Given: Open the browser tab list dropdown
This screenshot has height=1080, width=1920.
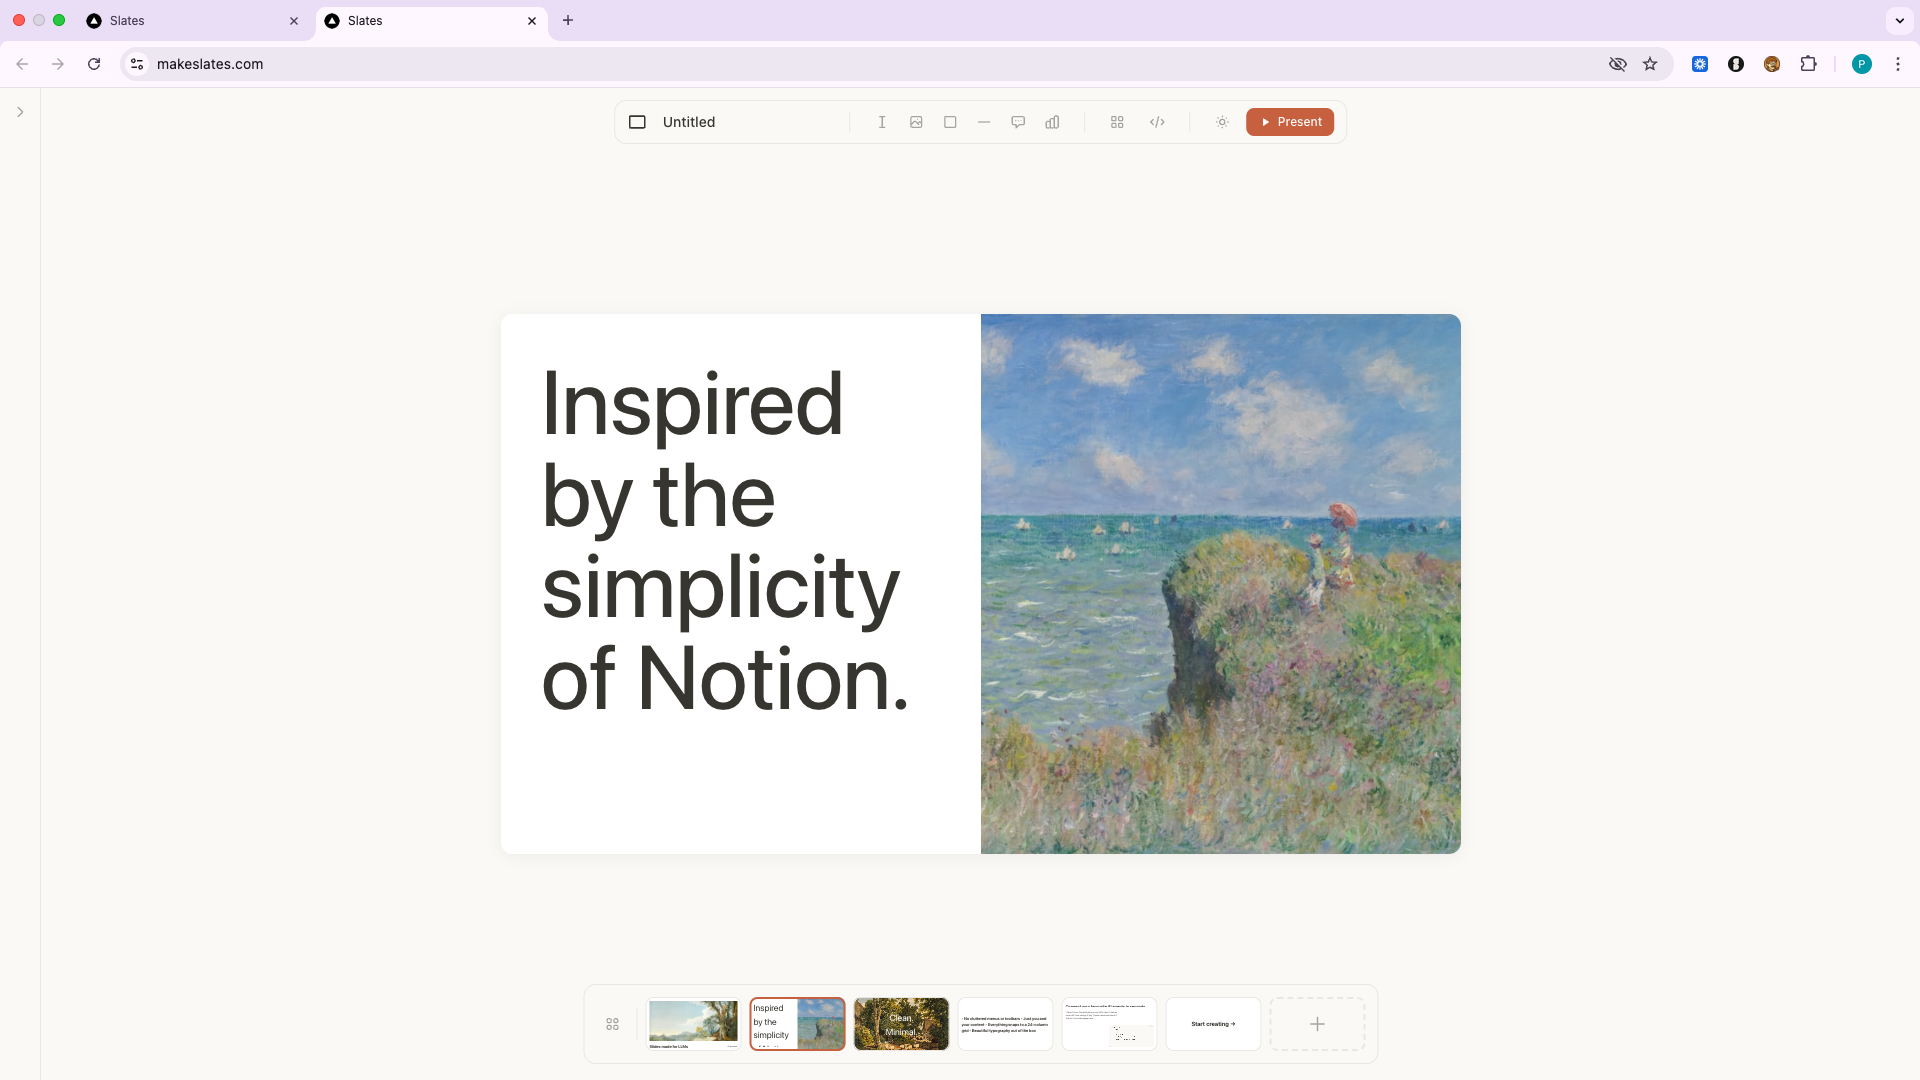Looking at the screenshot, I should 1899,20.
